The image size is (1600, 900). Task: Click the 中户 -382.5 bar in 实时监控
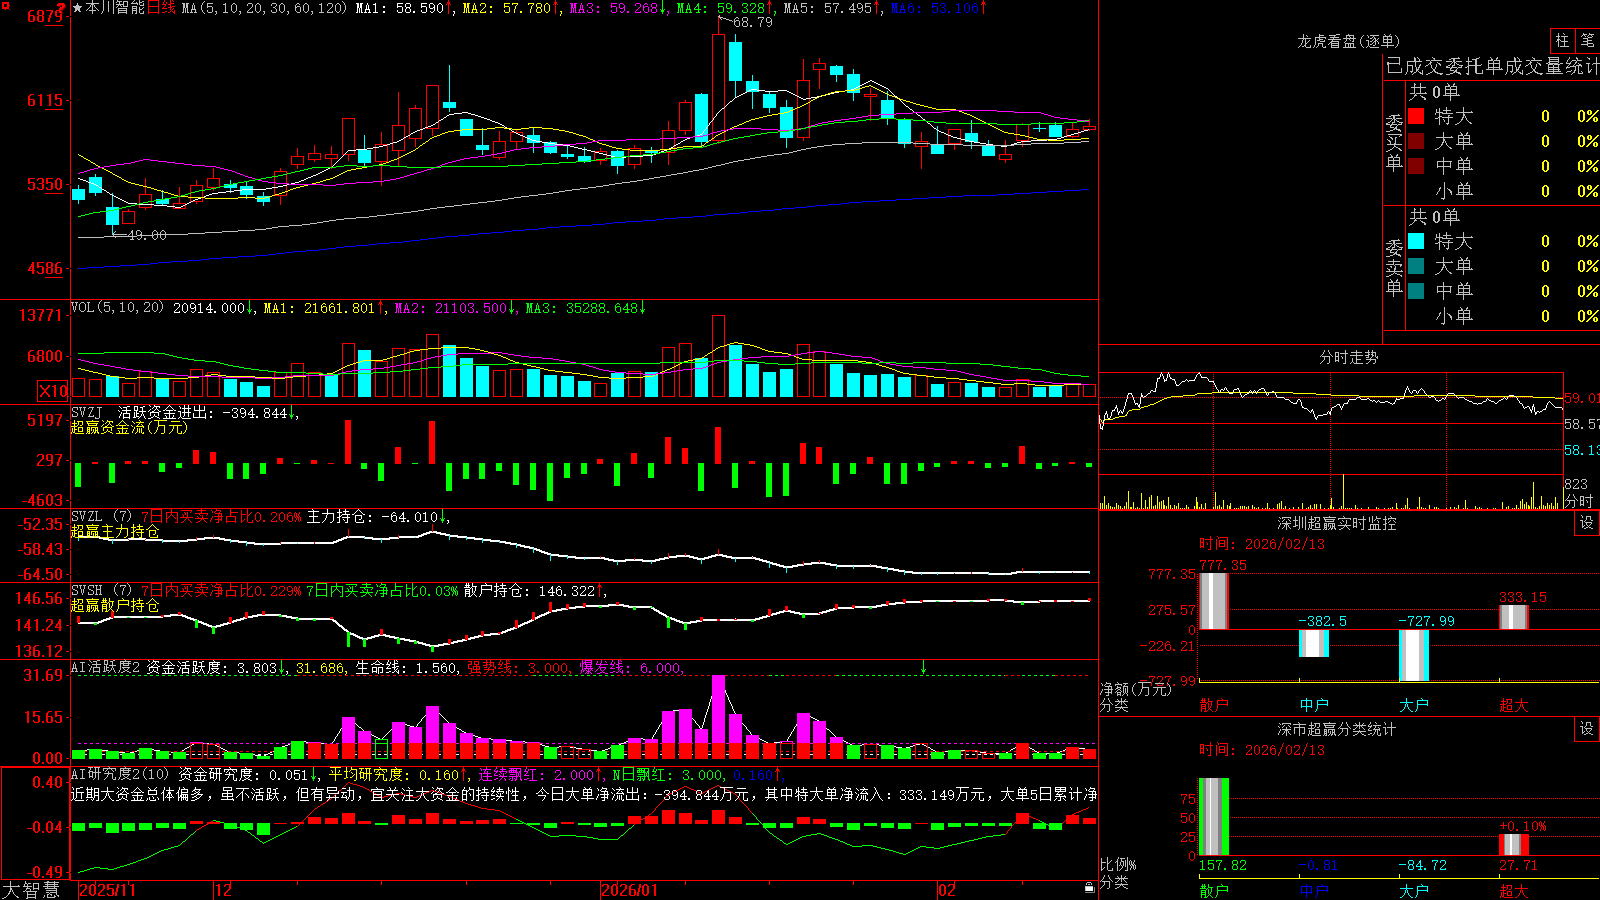[1313, 643]
